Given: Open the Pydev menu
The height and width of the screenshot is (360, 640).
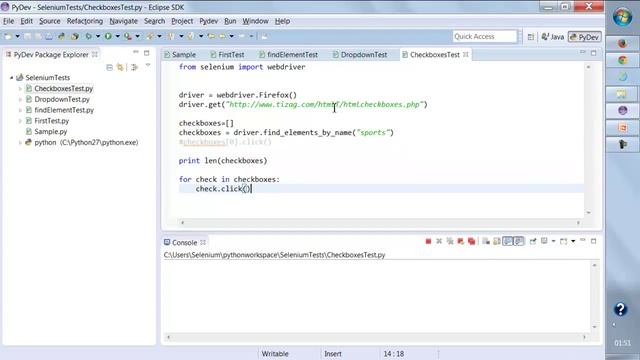Looking at the screenshot, I should 209,21.
